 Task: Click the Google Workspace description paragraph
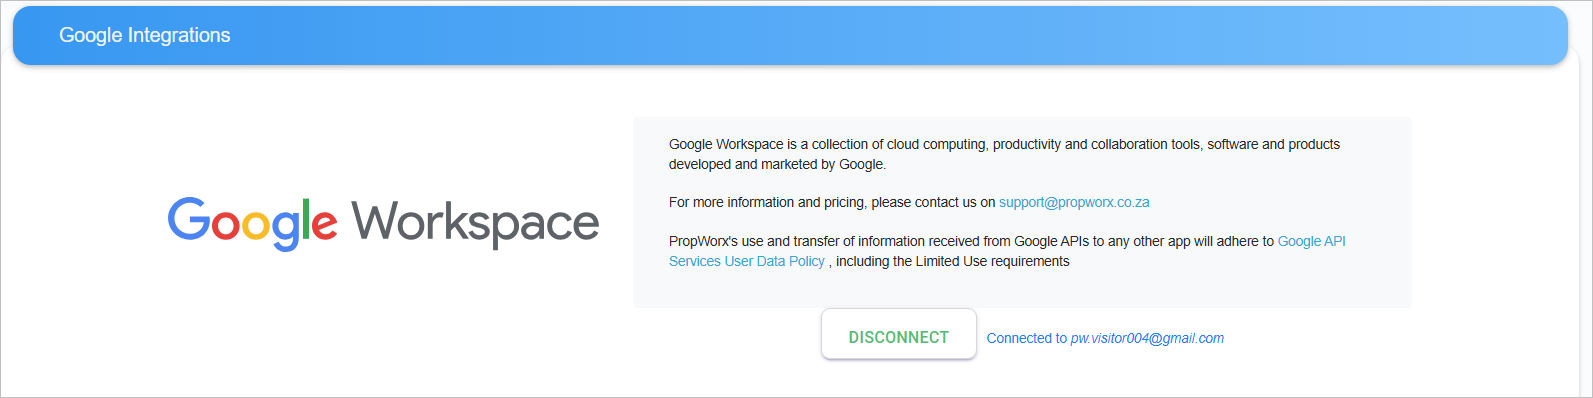[x=1004, y=154]
